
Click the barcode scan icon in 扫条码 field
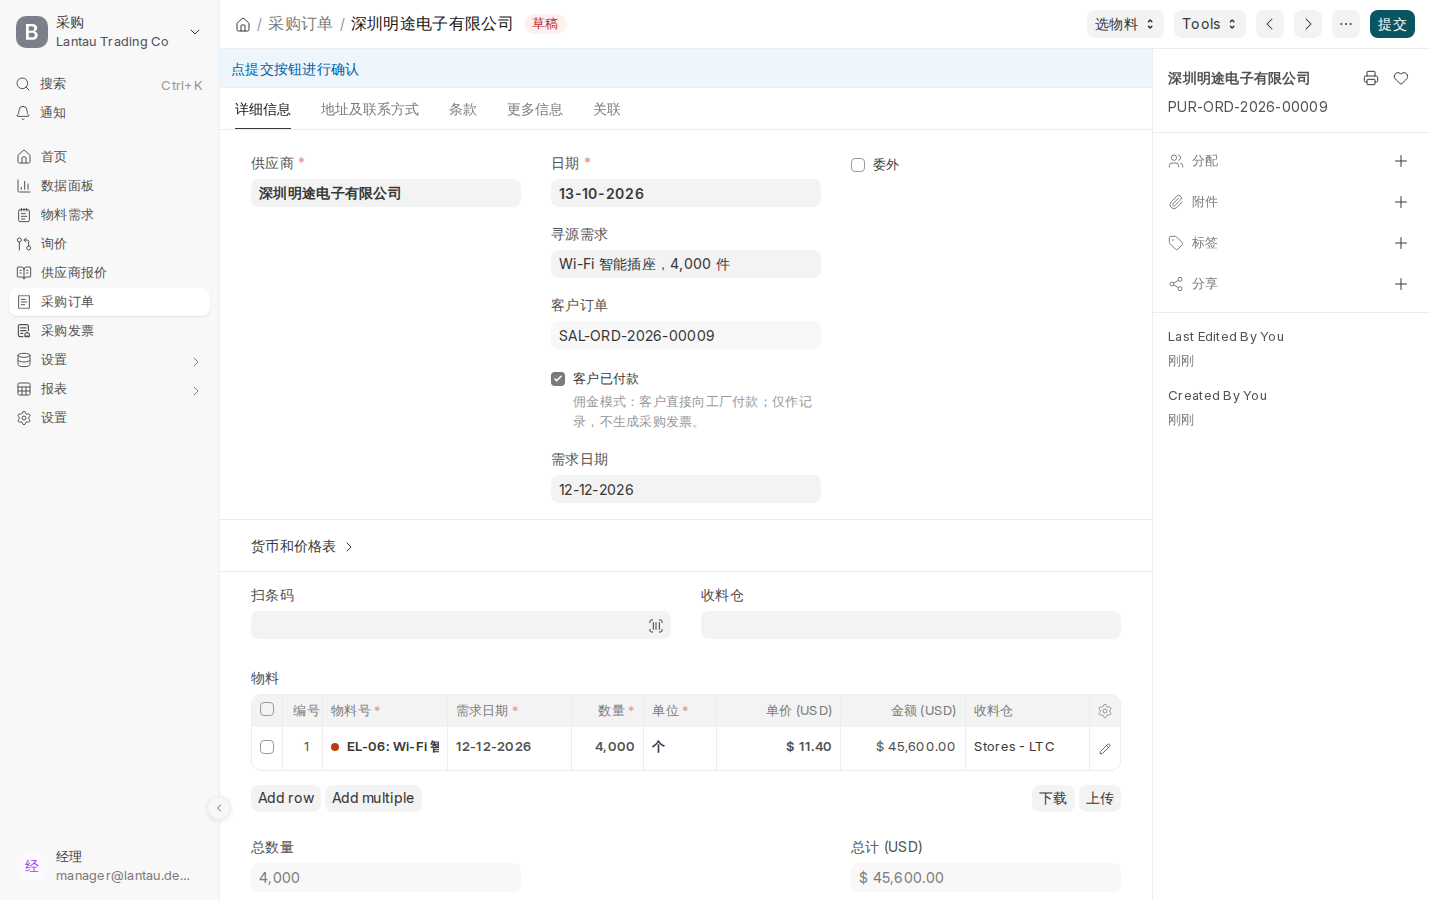coord(656,626)
